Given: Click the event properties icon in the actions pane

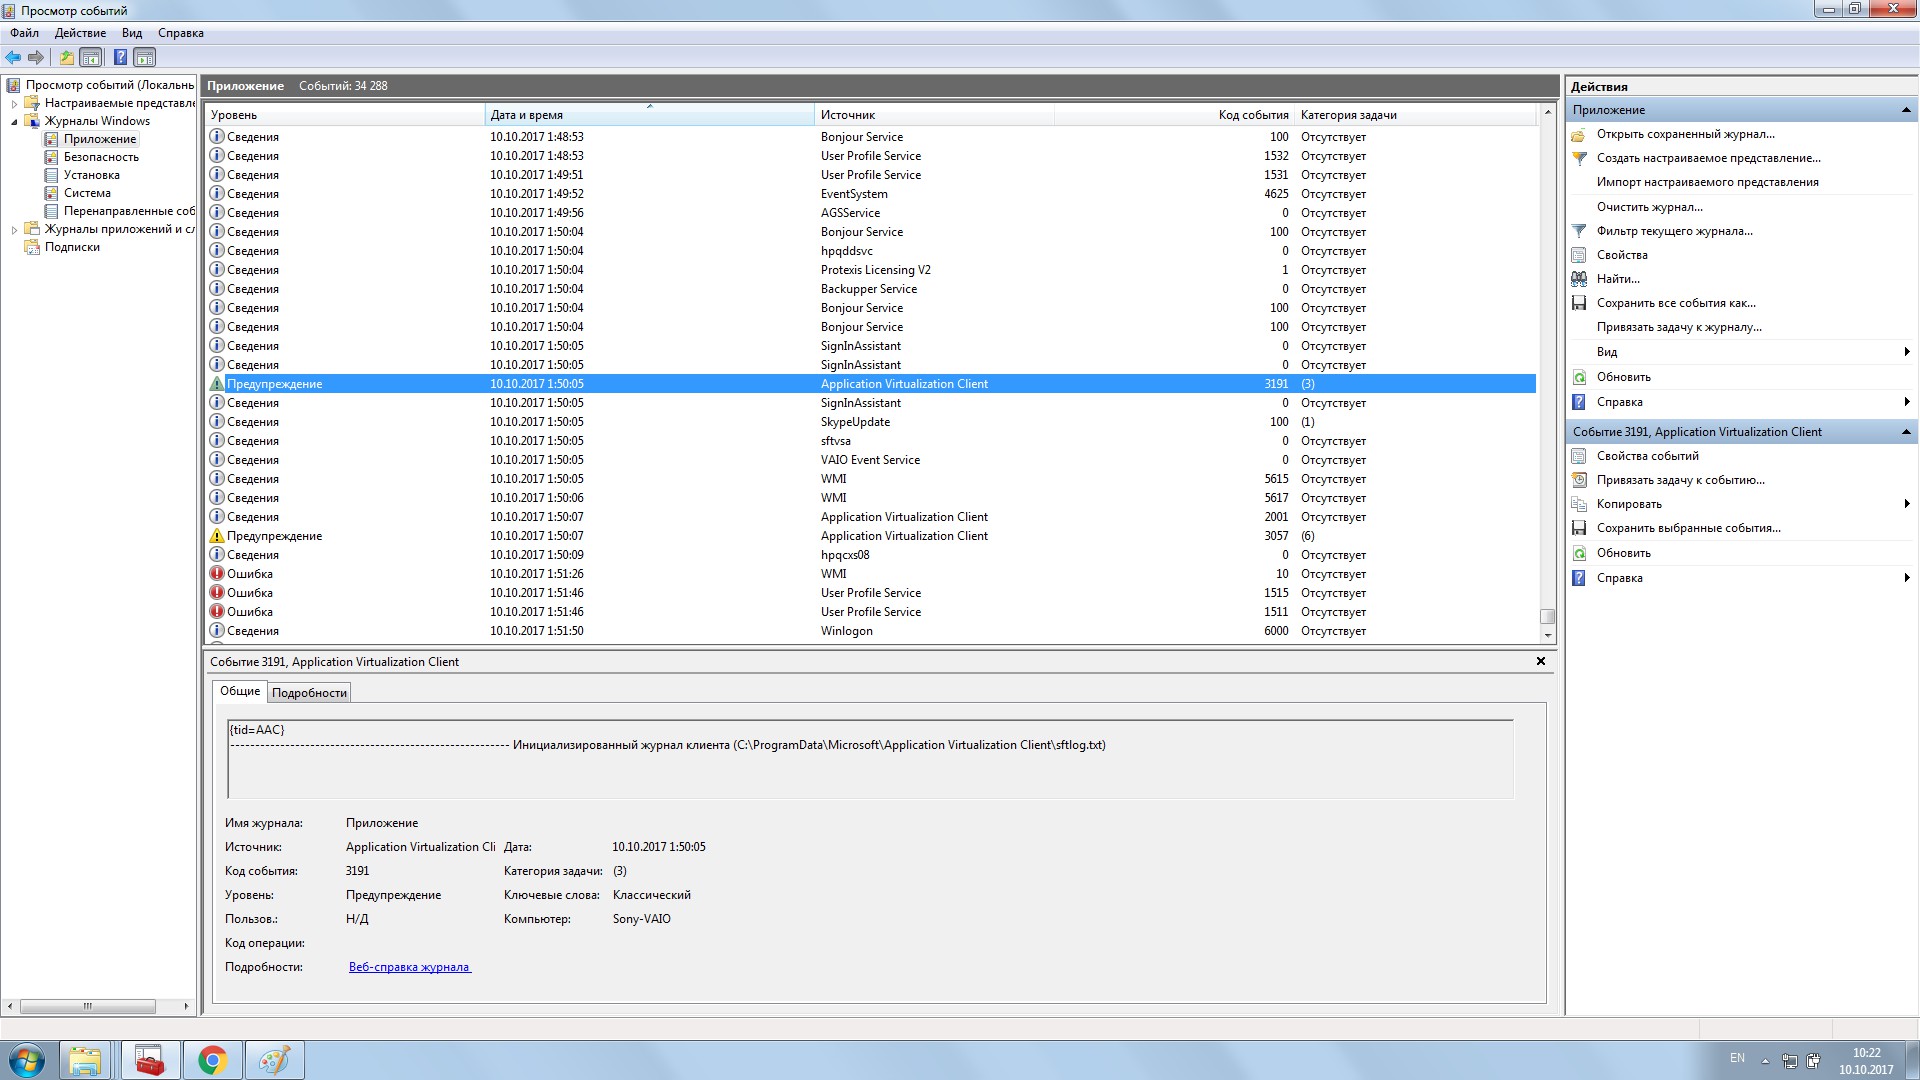Looking at the screenshot, I should 1579,456.
